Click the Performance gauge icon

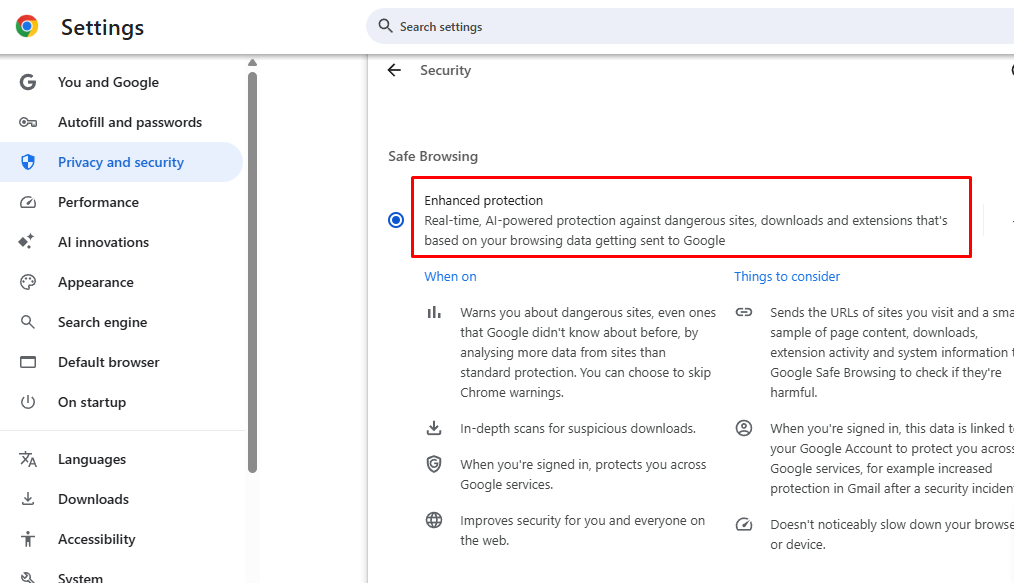(x=28, y=202)
